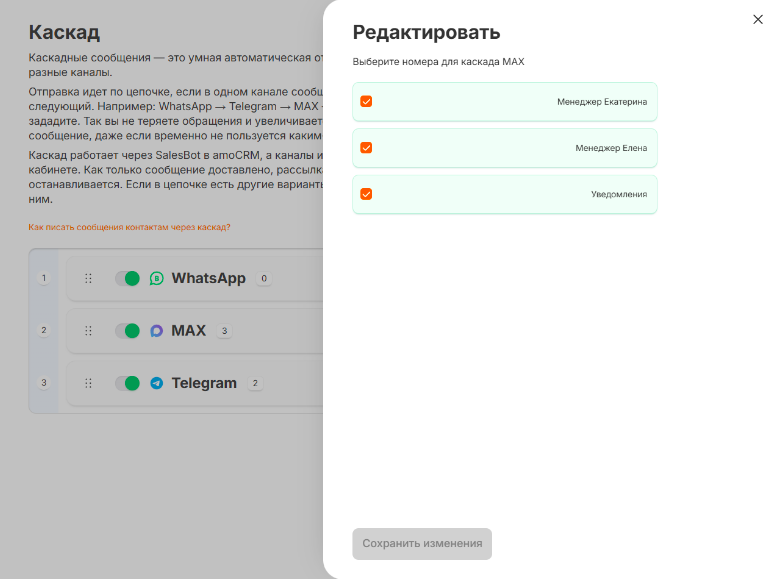Screen dimensions: 771x579
Task: Click the MAX messenger logo icon
Action: click(156, 331)
